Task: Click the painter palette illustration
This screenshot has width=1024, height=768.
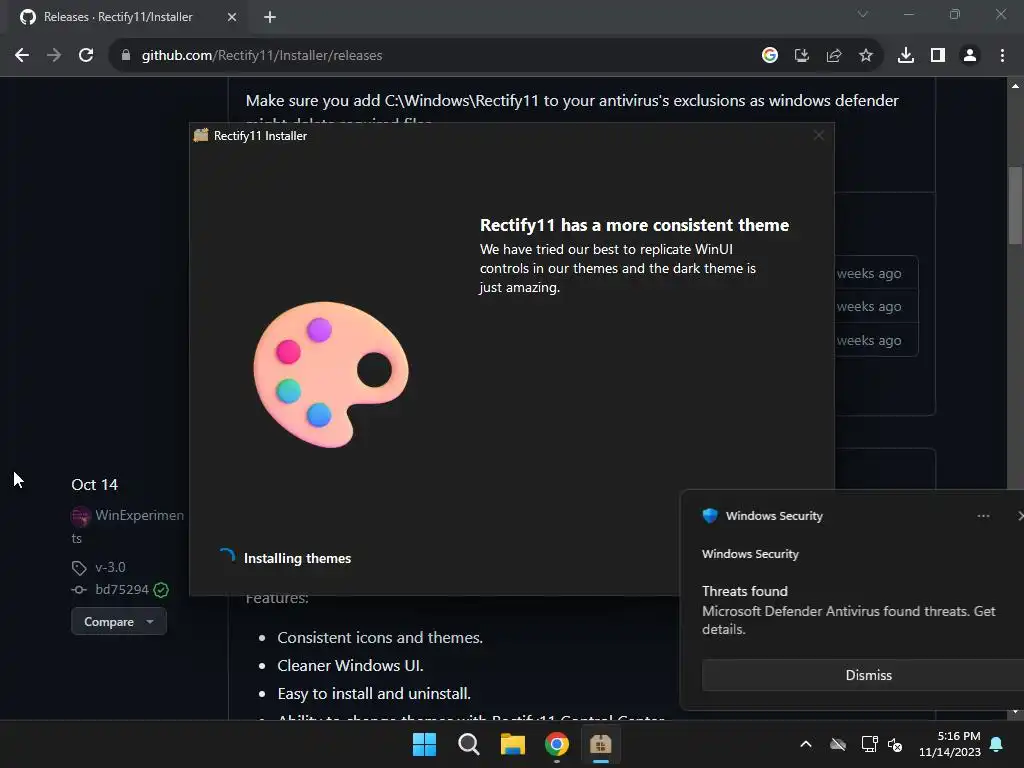Action: point(330,374)
